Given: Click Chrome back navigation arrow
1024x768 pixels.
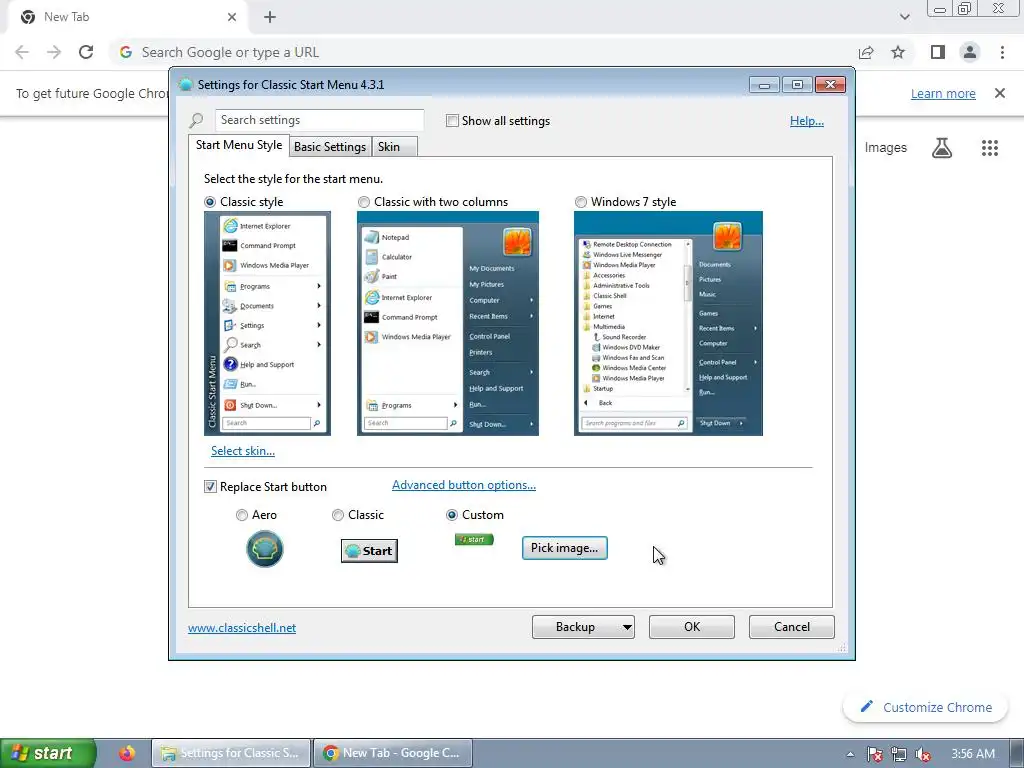Looking at the screenshot, I should point(22,52).
